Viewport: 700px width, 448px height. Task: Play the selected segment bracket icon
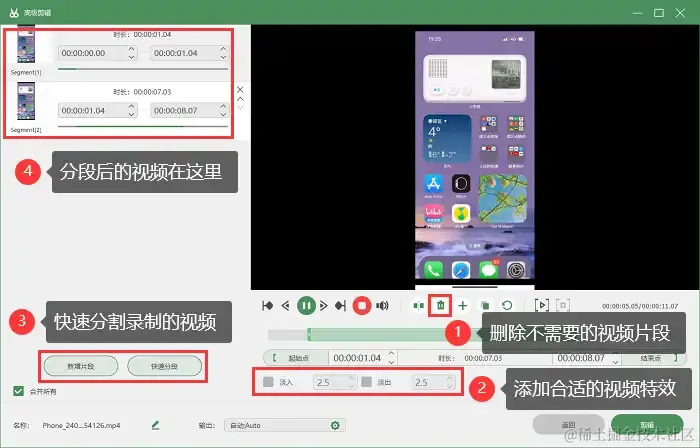point(542,305)
